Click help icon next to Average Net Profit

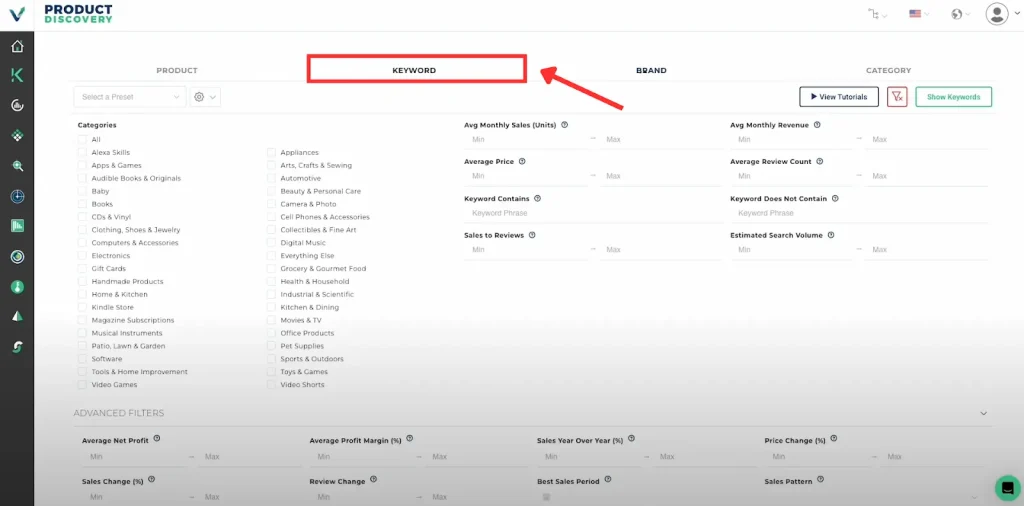coord(157,439)
